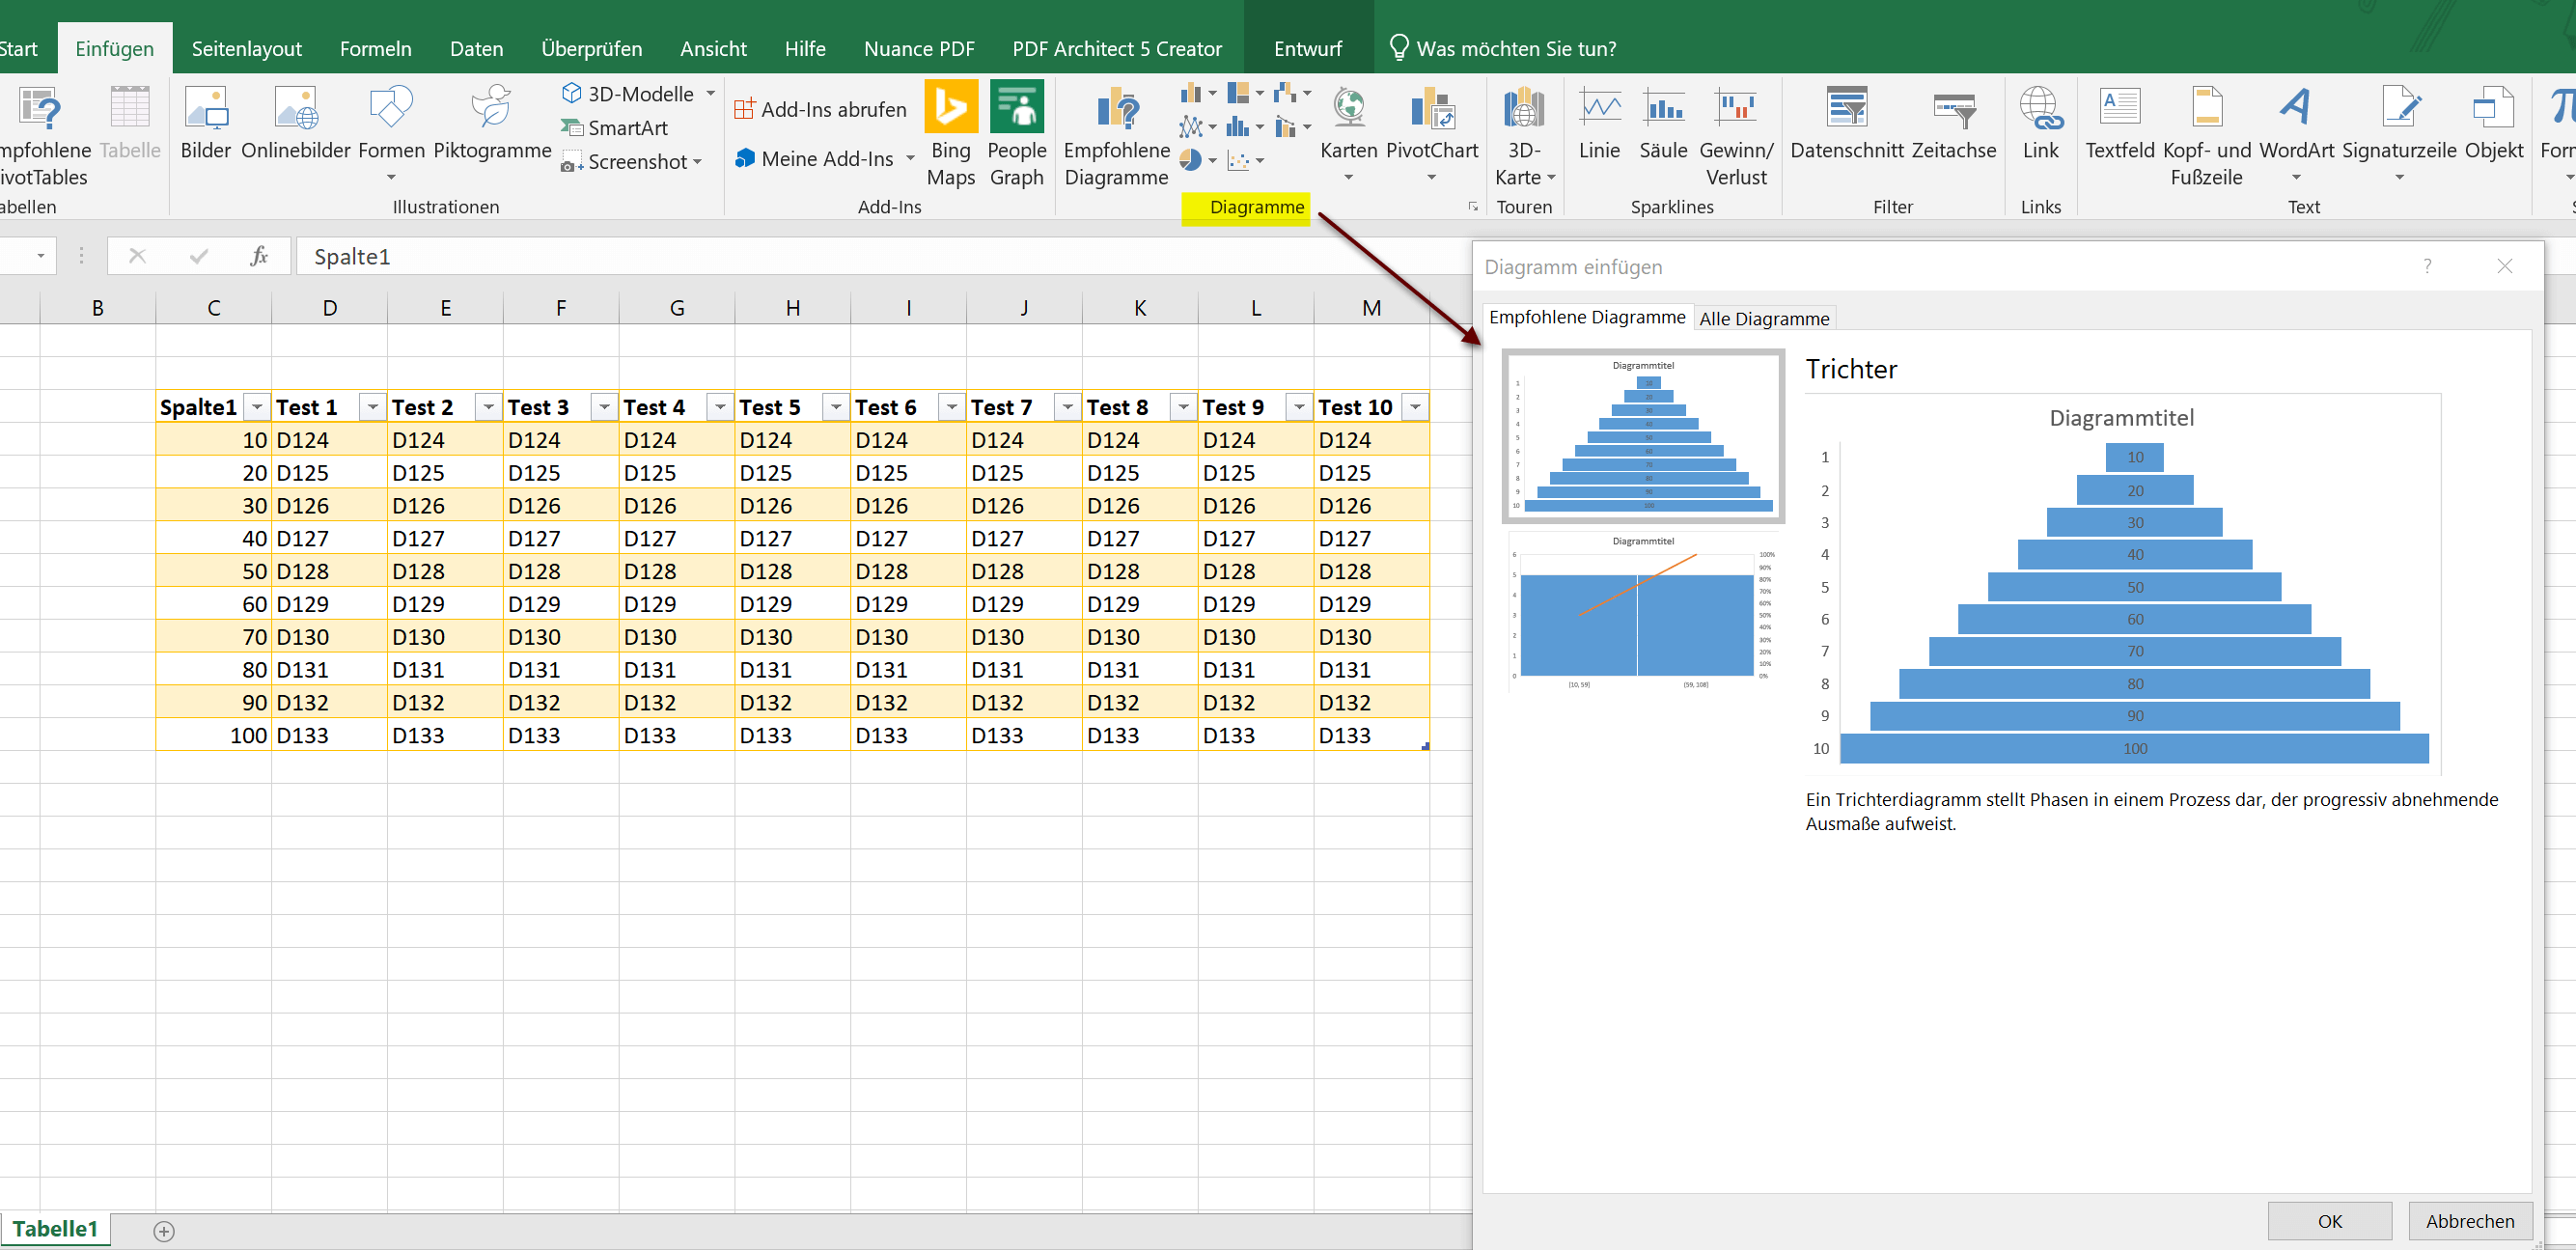Expand the 3D-Modelle dropdown arrow
This screenshot has width=2576, height=1250.
[x=711, y=93]
